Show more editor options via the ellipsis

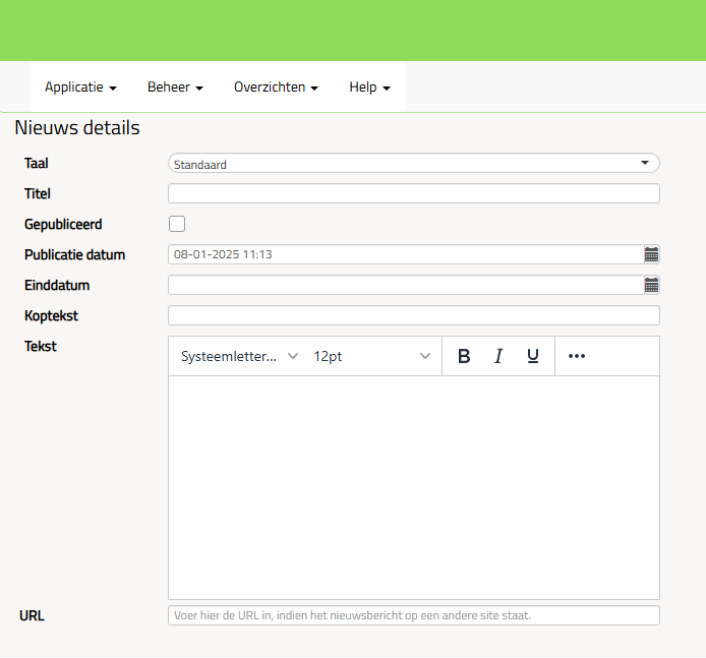[576, 356]
